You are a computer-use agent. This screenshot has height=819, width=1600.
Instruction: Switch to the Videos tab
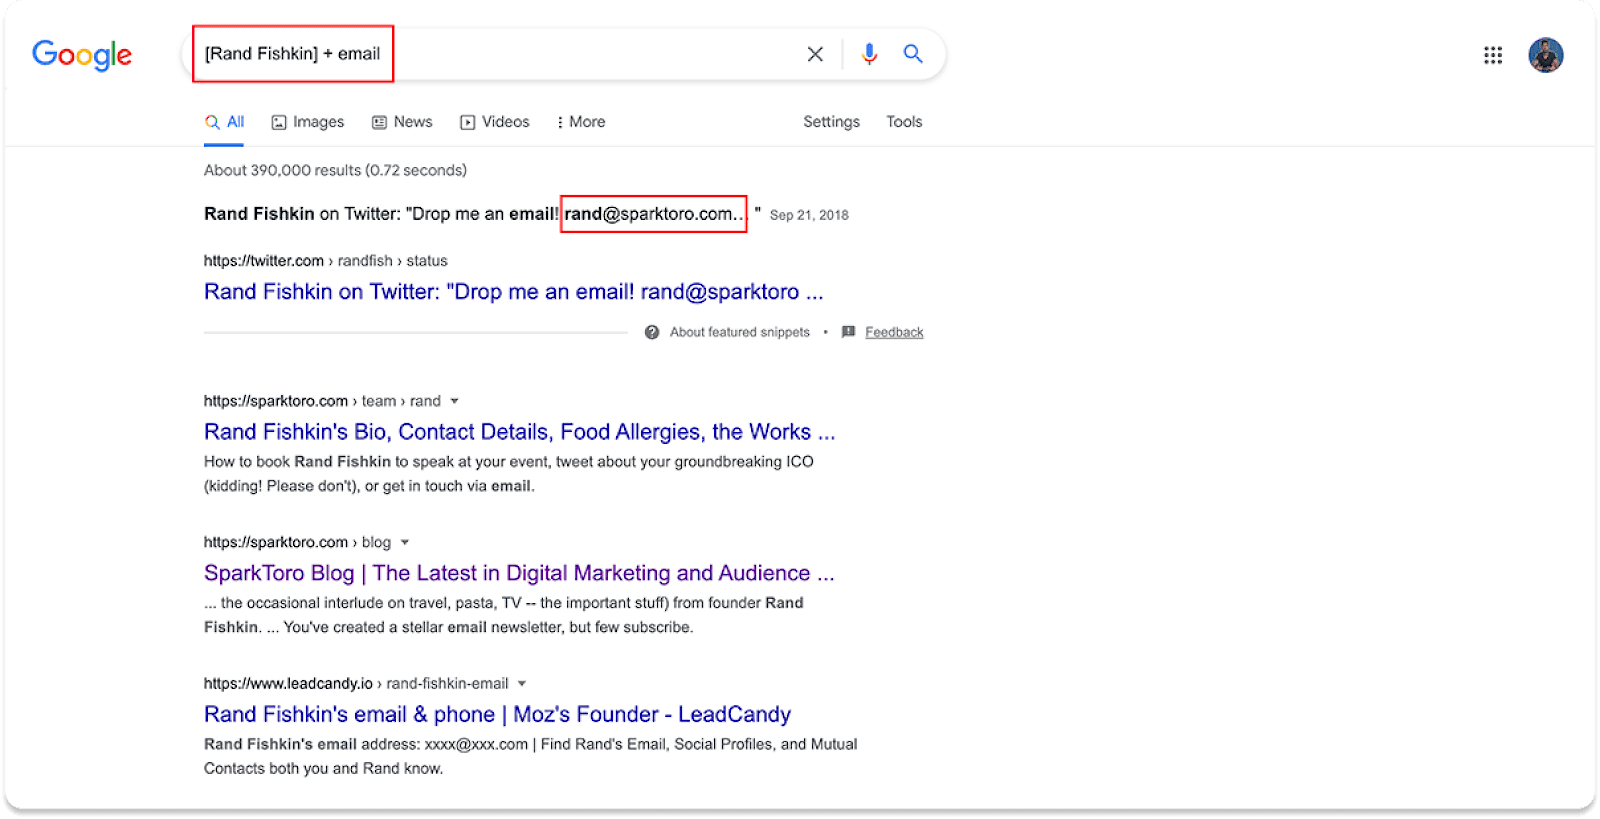(495, 122)
